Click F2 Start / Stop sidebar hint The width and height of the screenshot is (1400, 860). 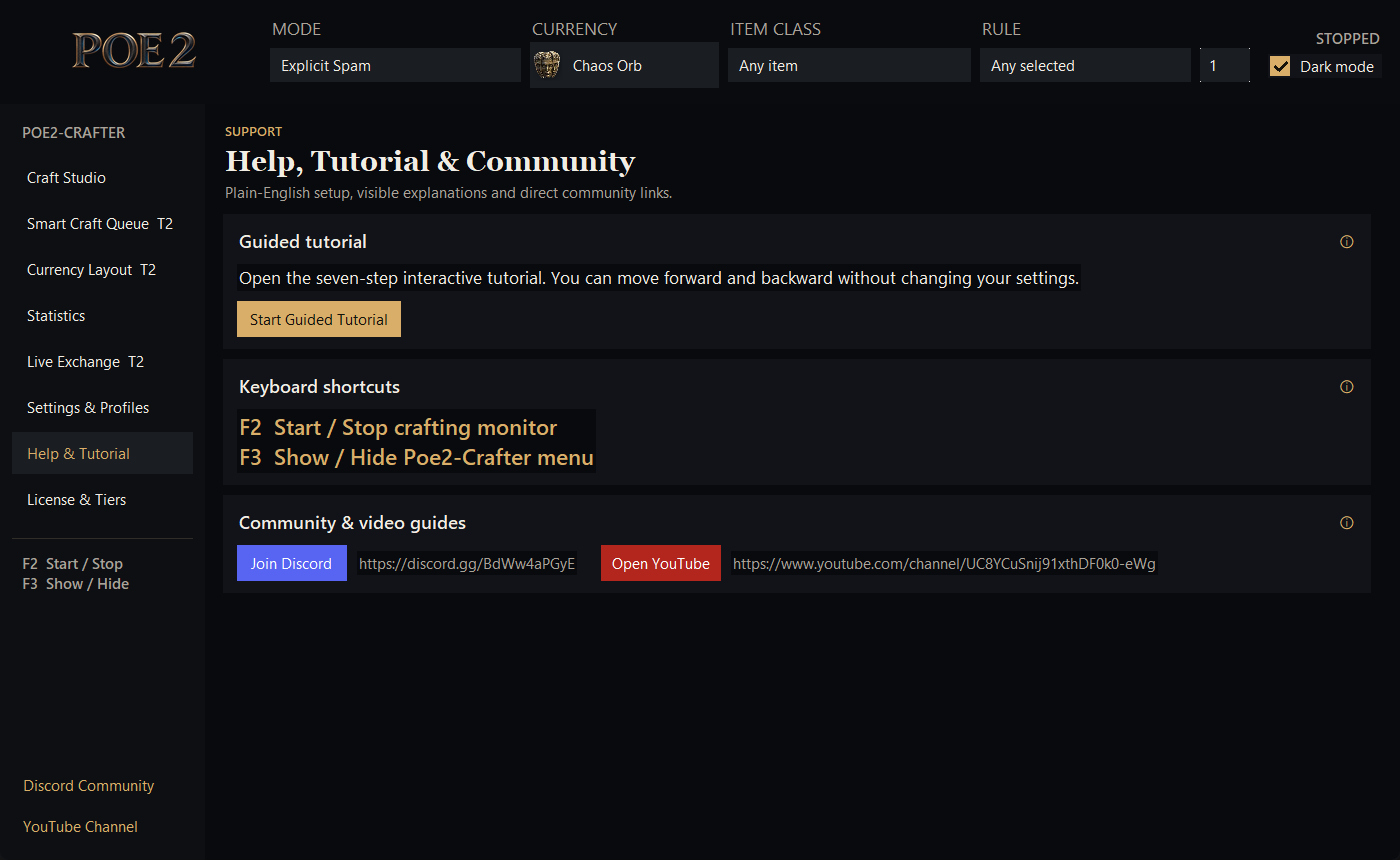pyautogui.click(x=73, y=564)
